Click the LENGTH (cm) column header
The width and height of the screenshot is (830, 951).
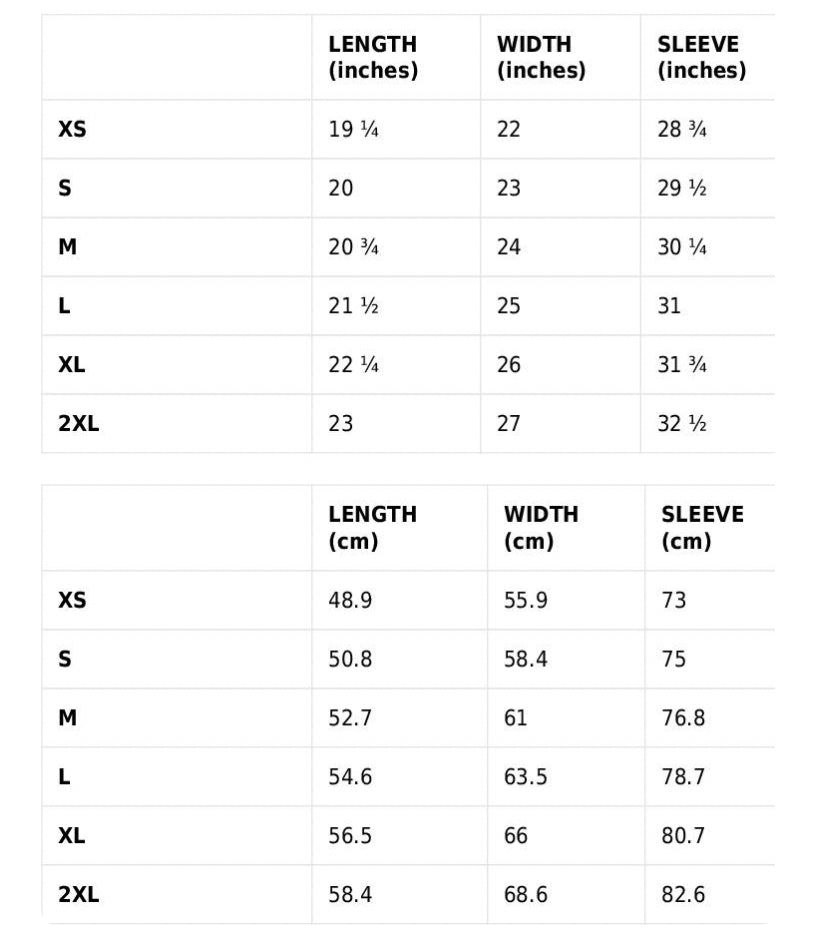(373, 527)
